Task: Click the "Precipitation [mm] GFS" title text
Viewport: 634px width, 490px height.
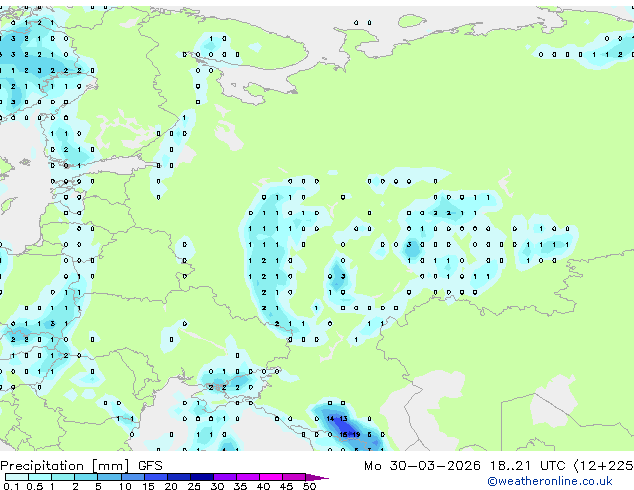Action: (x=81, y=466)
